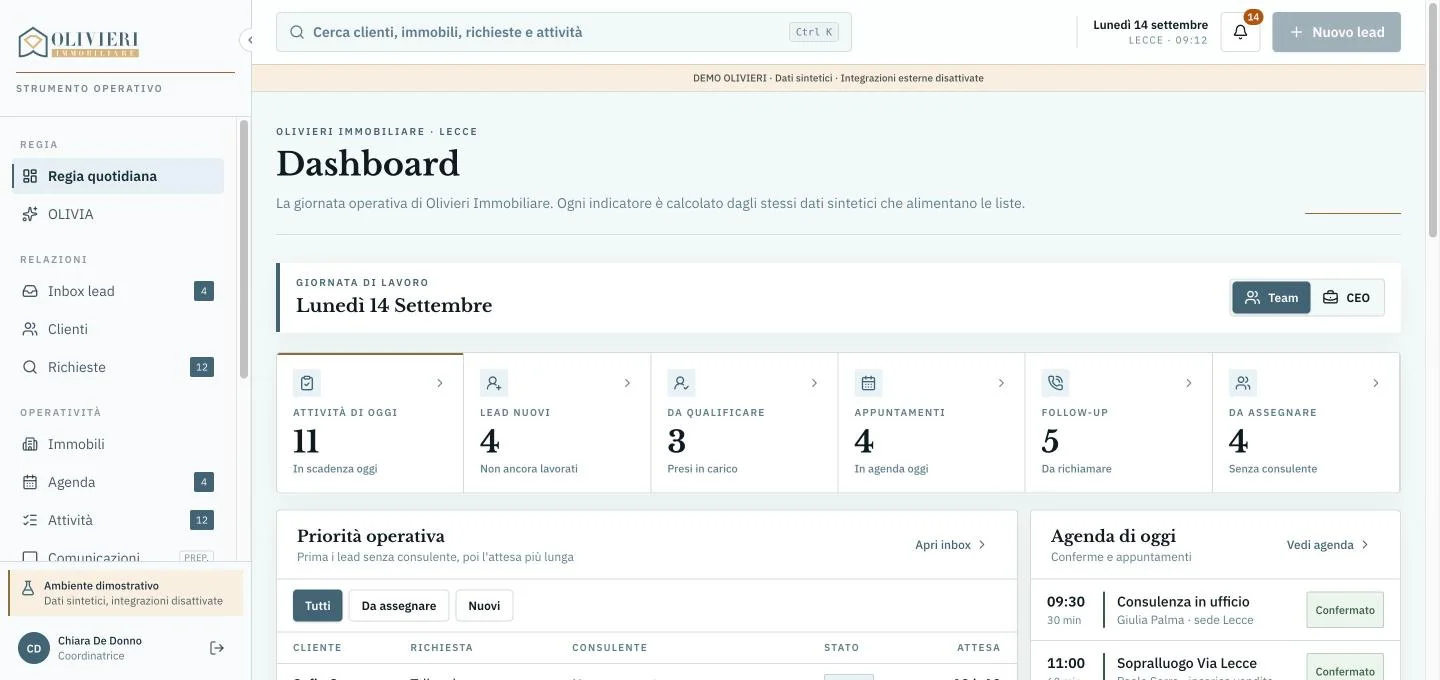Viewport: 1440px width, 680px height.
Task: Switch to the CEO view
Action: [1346, 297]
